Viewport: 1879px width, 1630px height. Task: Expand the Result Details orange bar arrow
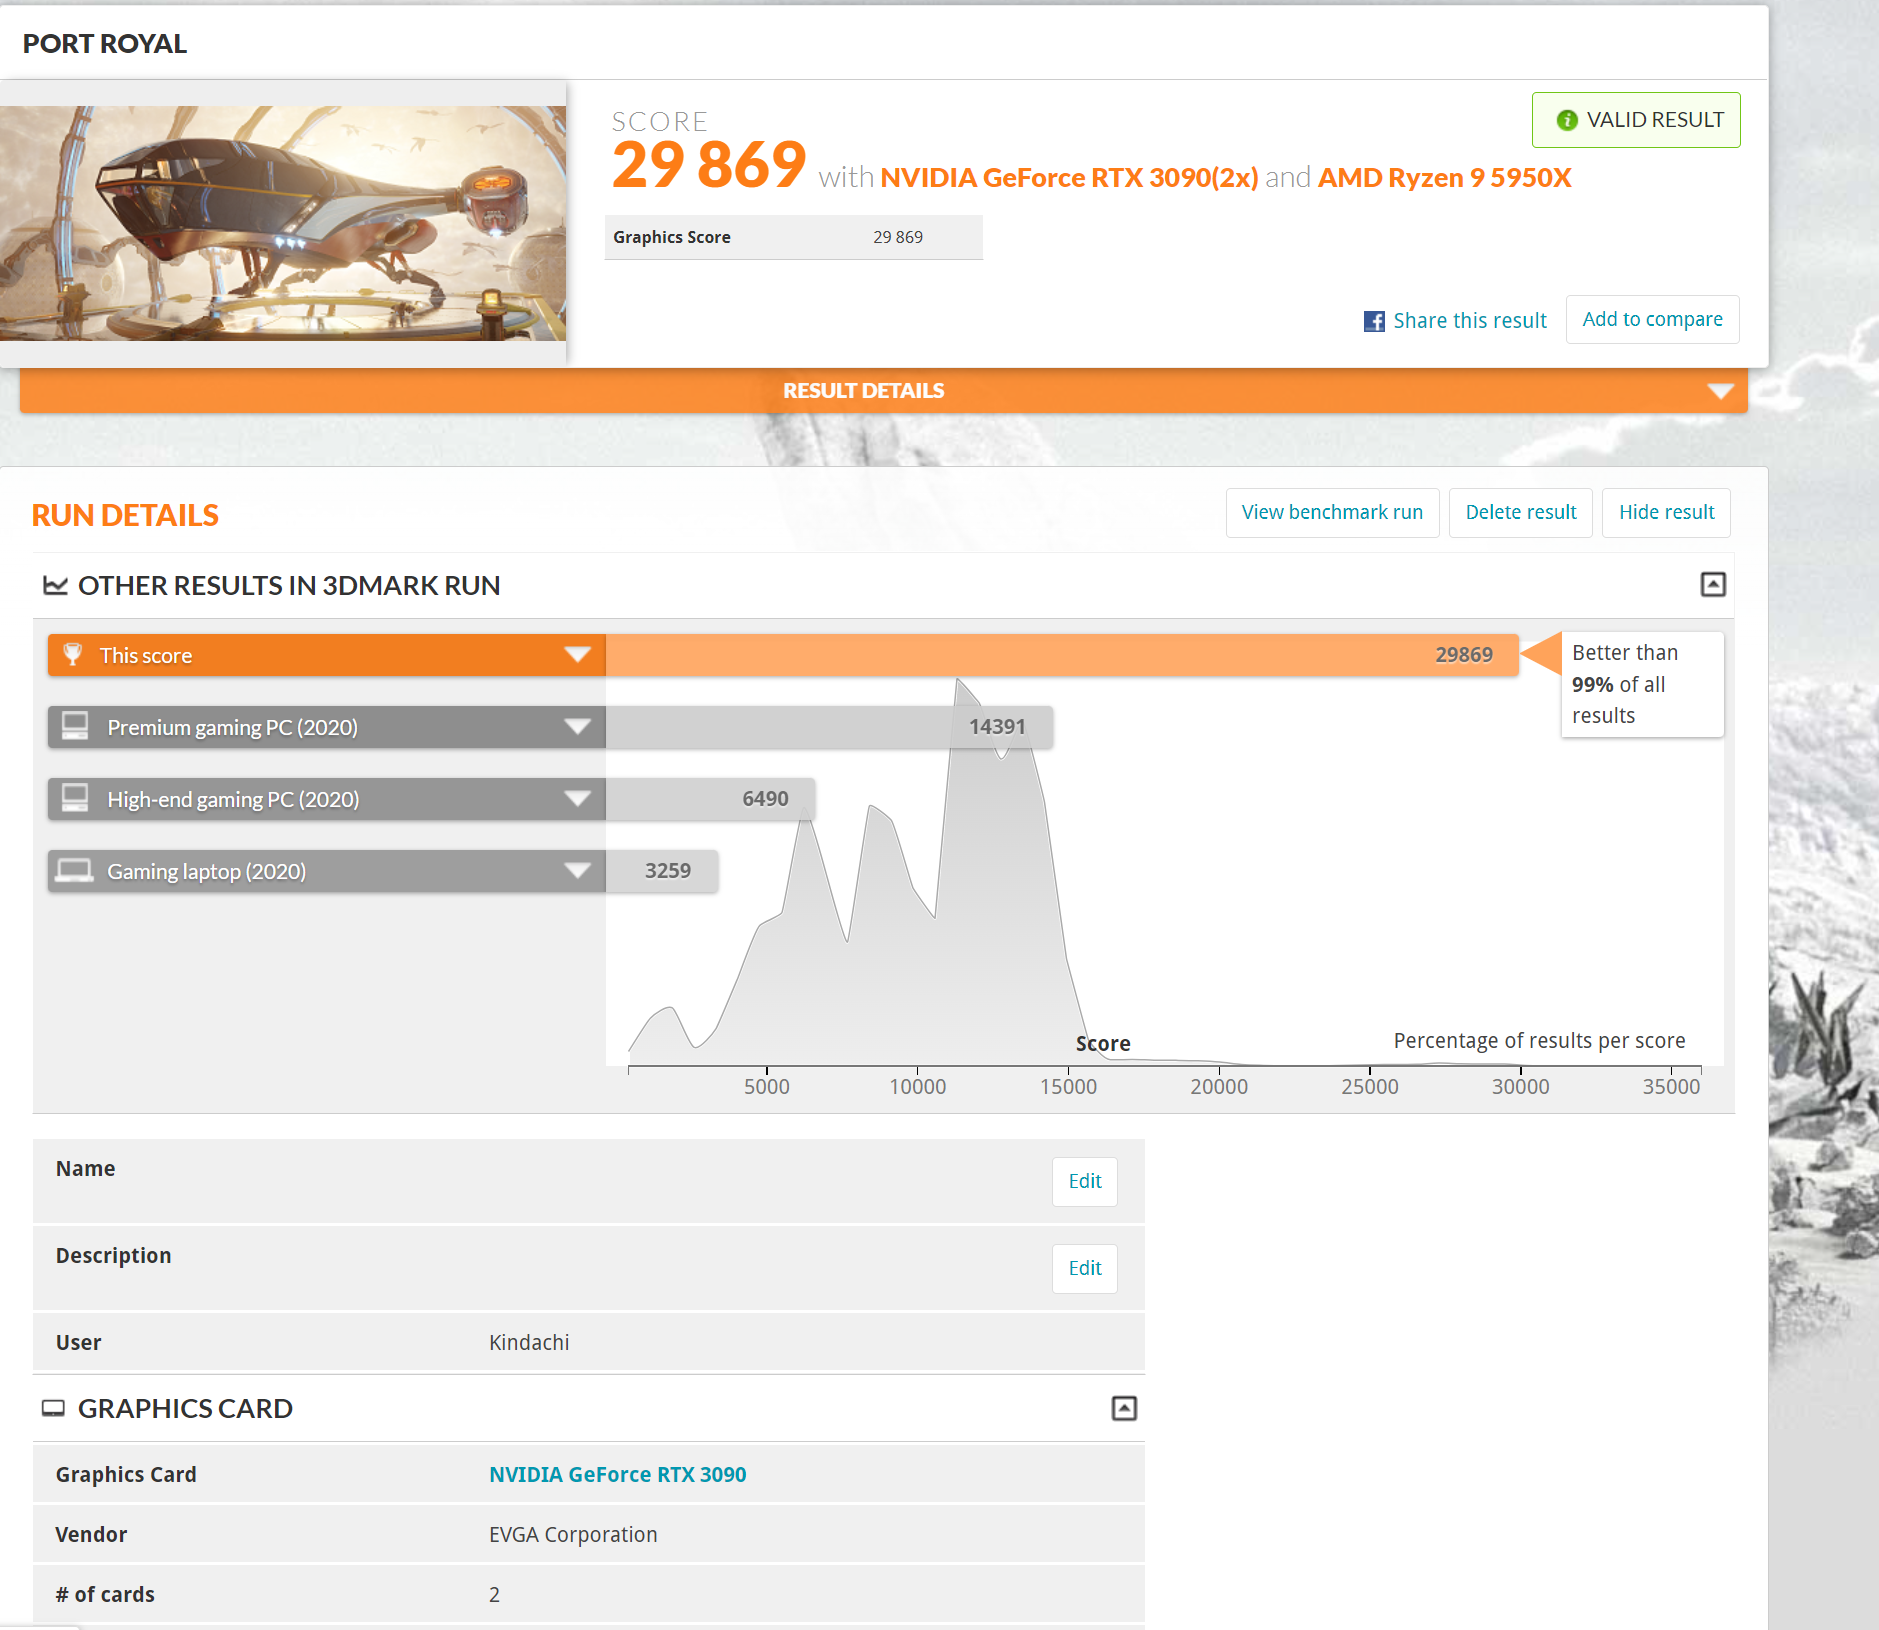(x=1720, y=391)
